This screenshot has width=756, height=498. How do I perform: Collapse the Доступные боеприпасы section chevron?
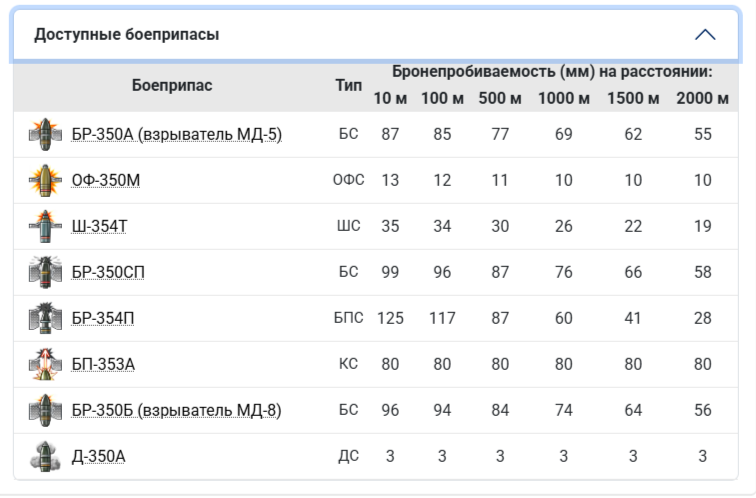click(705, 35)
